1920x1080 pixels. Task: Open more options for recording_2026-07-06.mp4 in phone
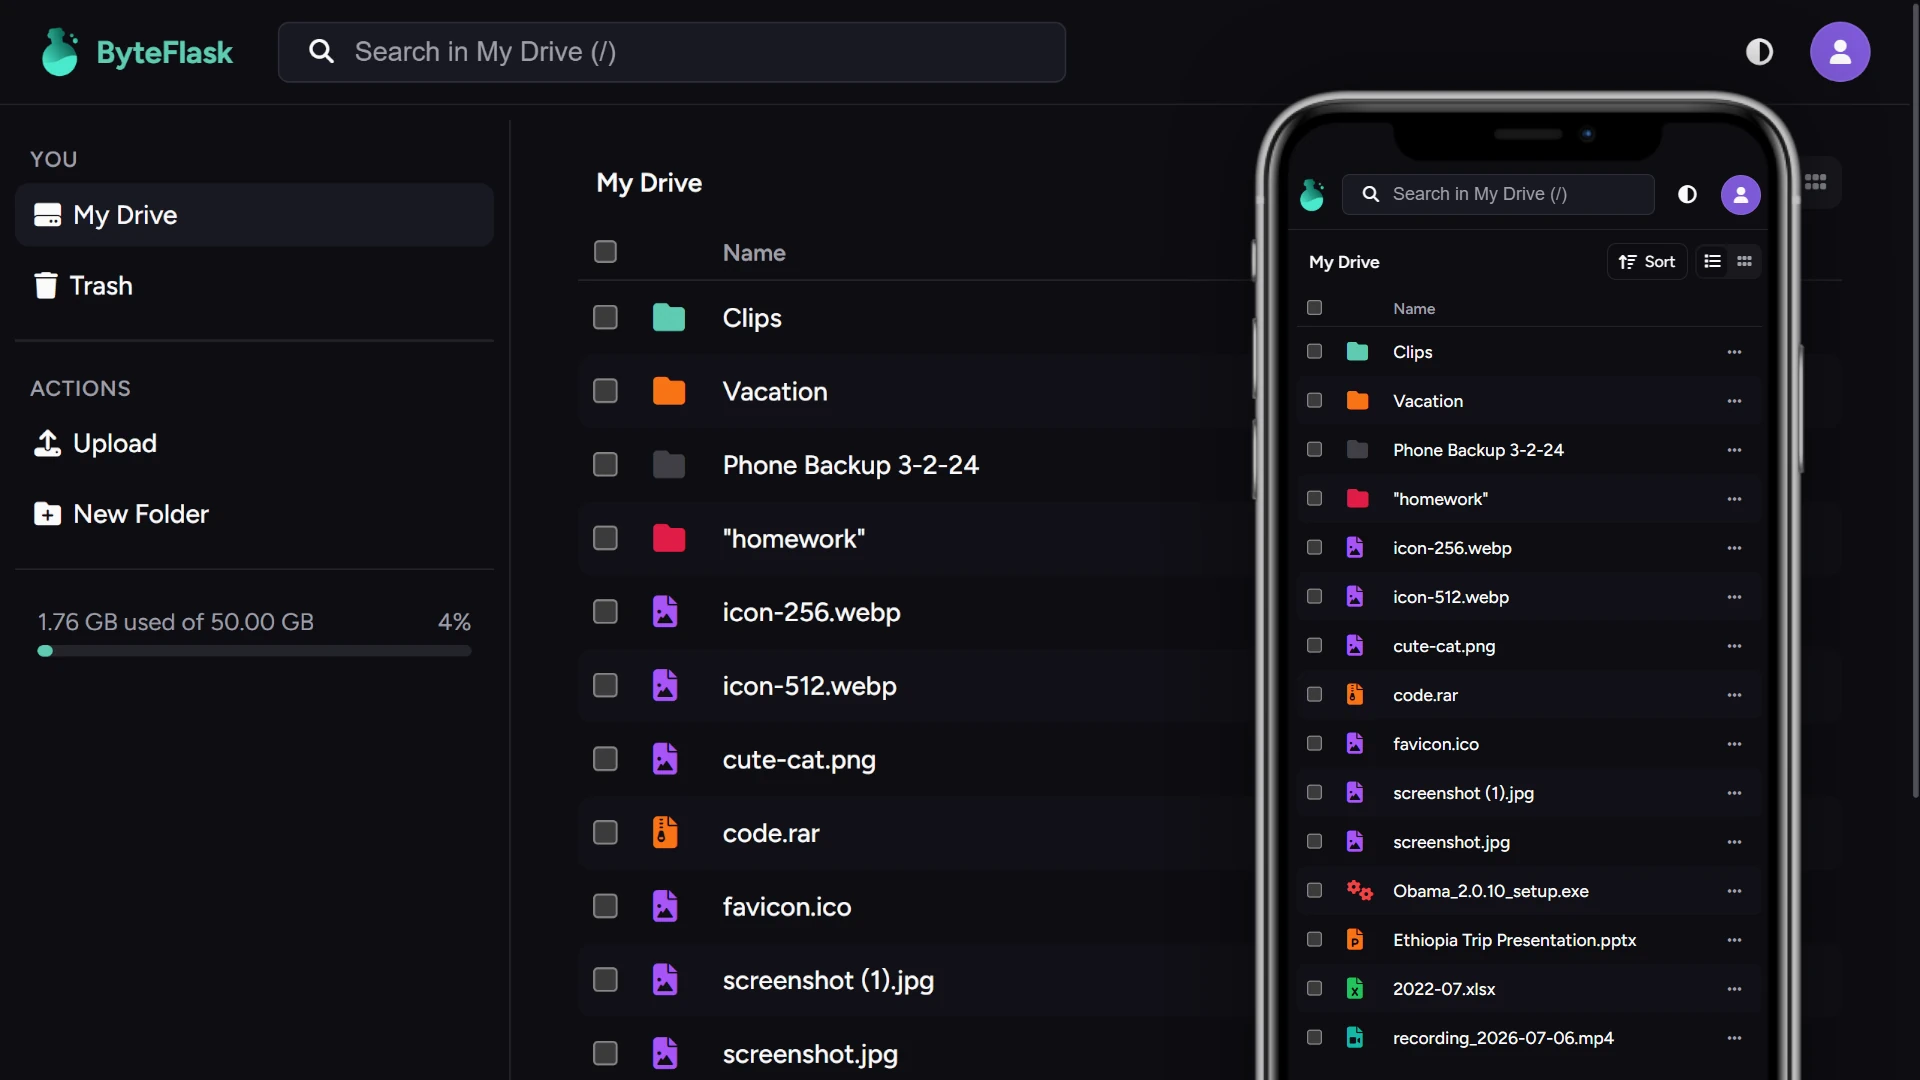(1734, 1038)
